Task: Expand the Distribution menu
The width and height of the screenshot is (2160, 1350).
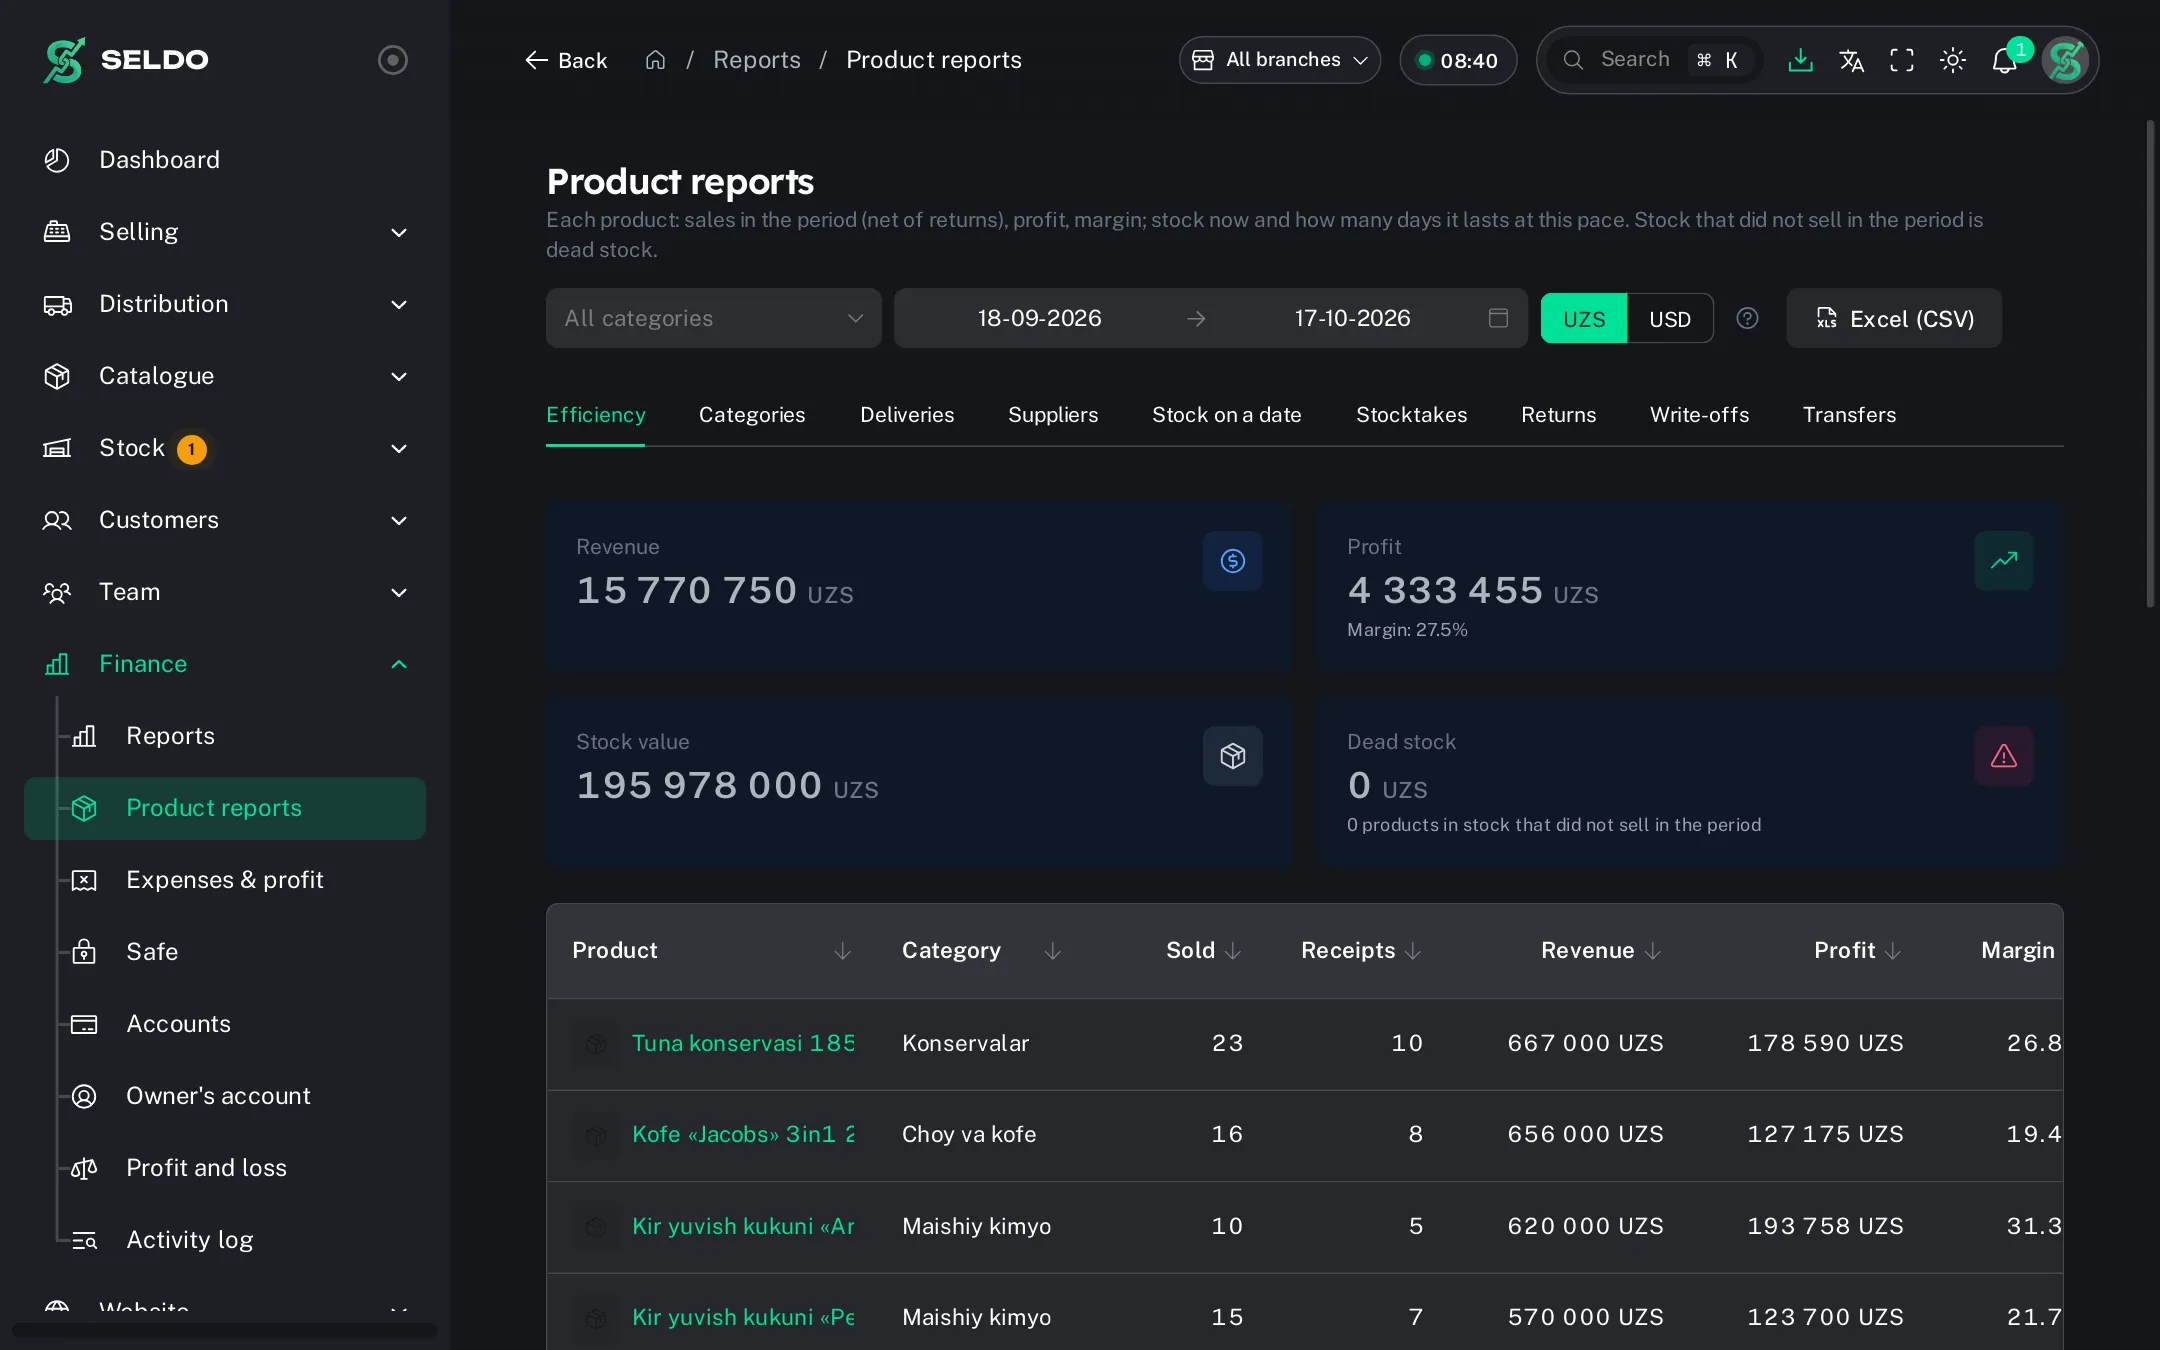Action: 225,304
